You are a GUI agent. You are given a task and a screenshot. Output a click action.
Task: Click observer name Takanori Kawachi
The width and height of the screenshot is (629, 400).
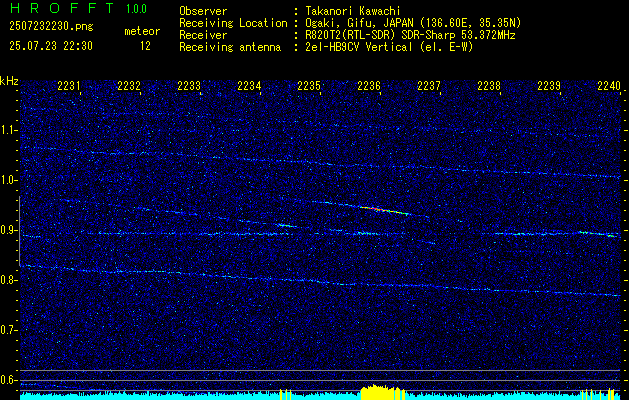point(351,11)
